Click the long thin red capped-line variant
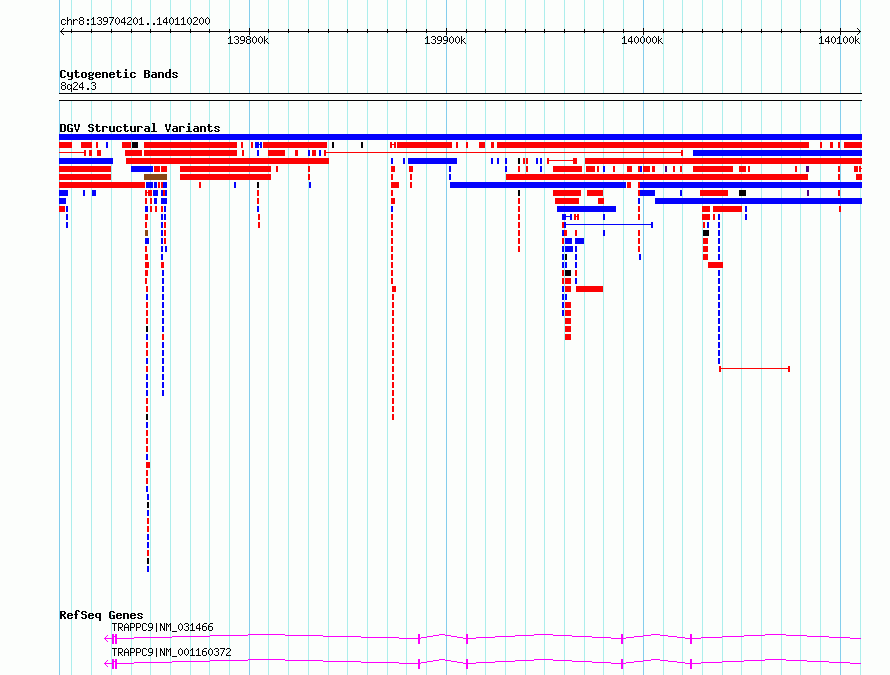This screenshot has width=890, height=675. click(503, 153)
